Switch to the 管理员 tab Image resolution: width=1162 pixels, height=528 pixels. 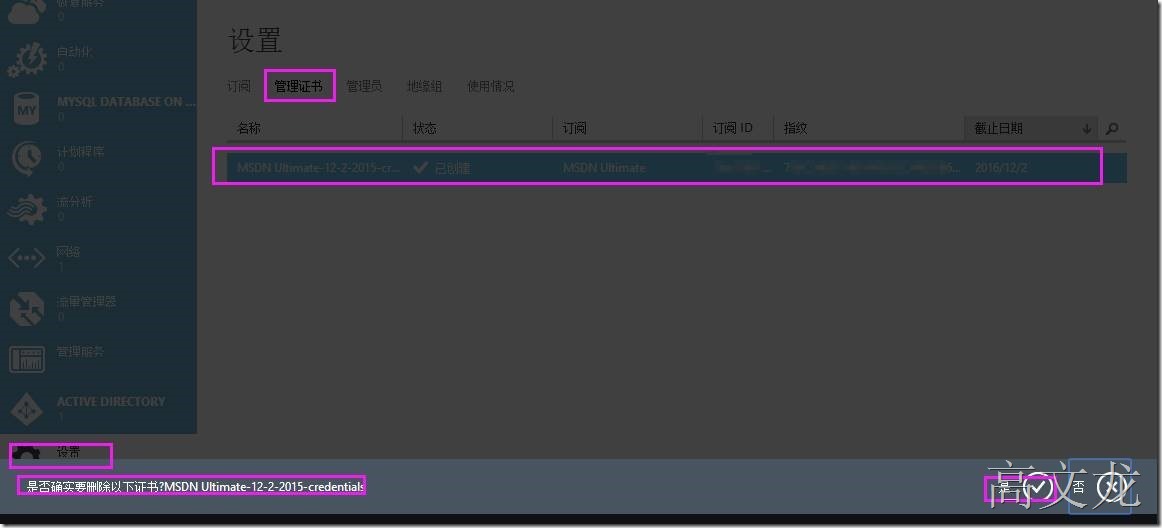click(x=365, y=86)
